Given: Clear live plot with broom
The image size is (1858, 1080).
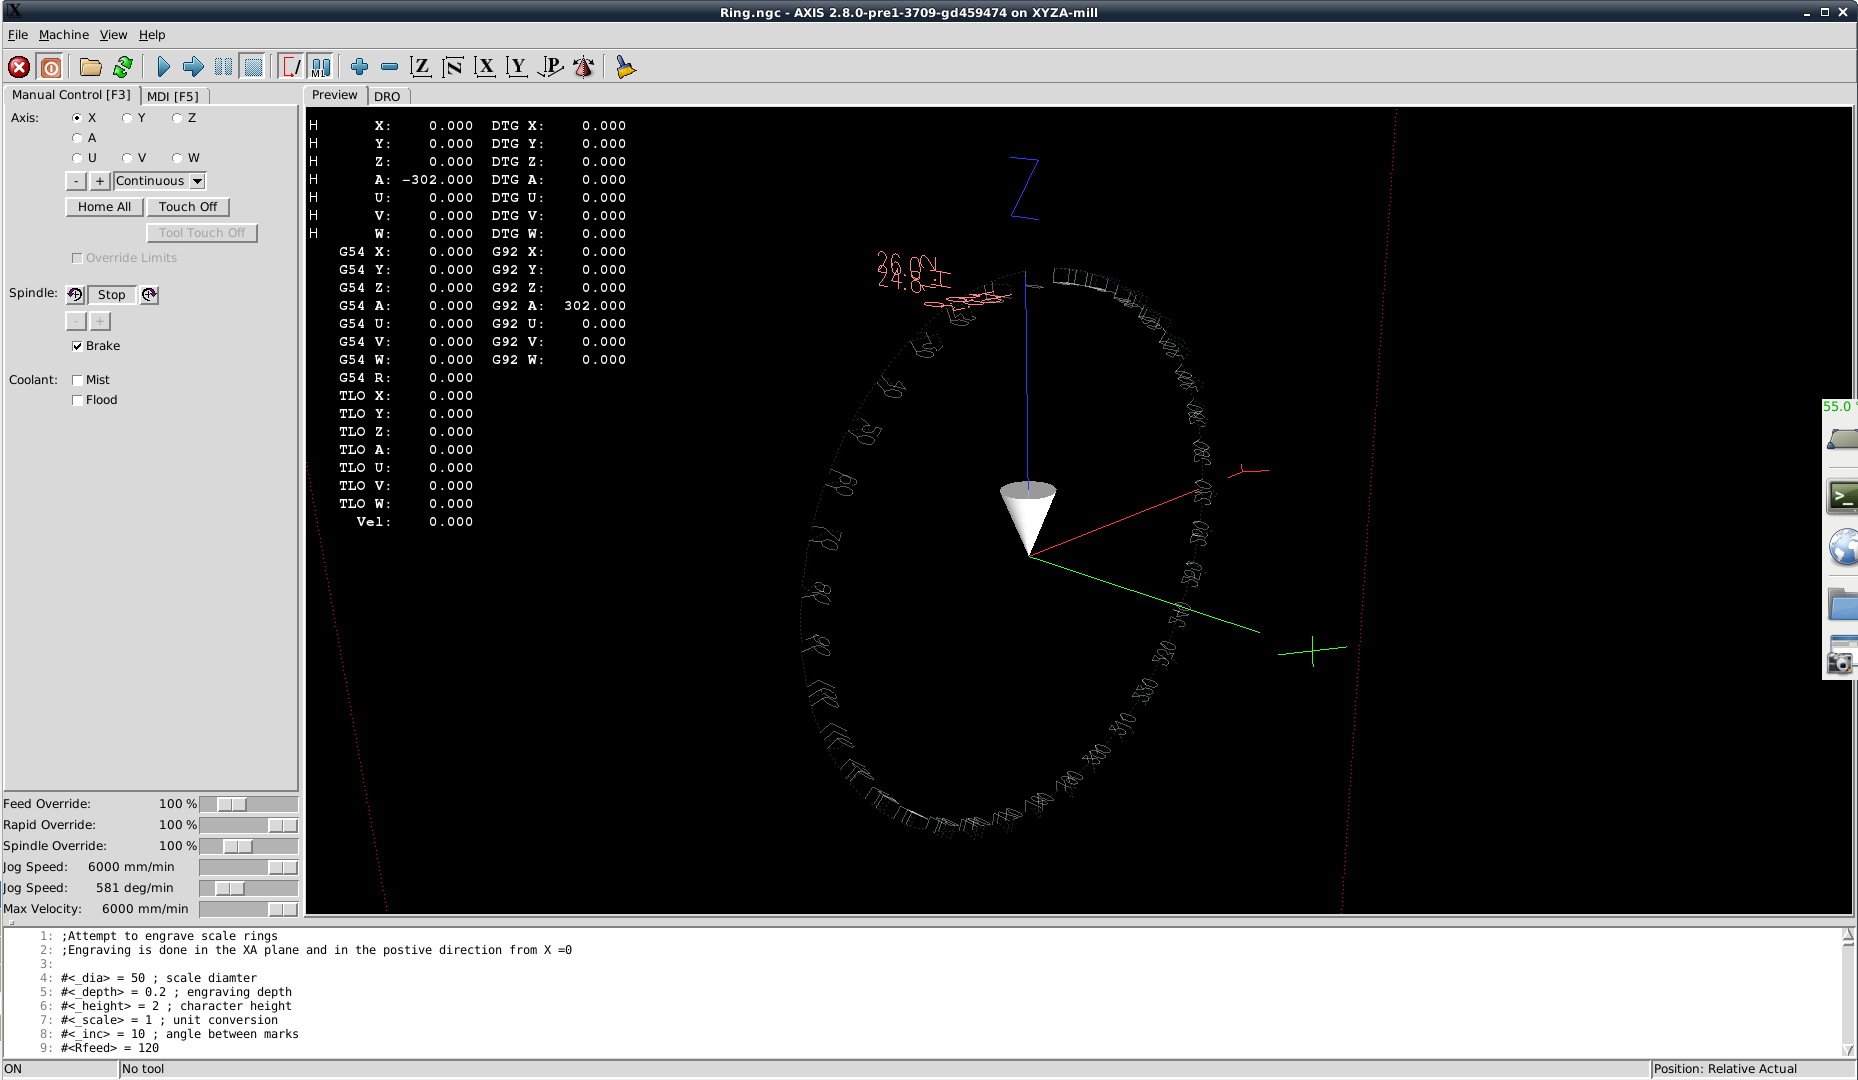Looking at the screenshot, I should point(625,67).
